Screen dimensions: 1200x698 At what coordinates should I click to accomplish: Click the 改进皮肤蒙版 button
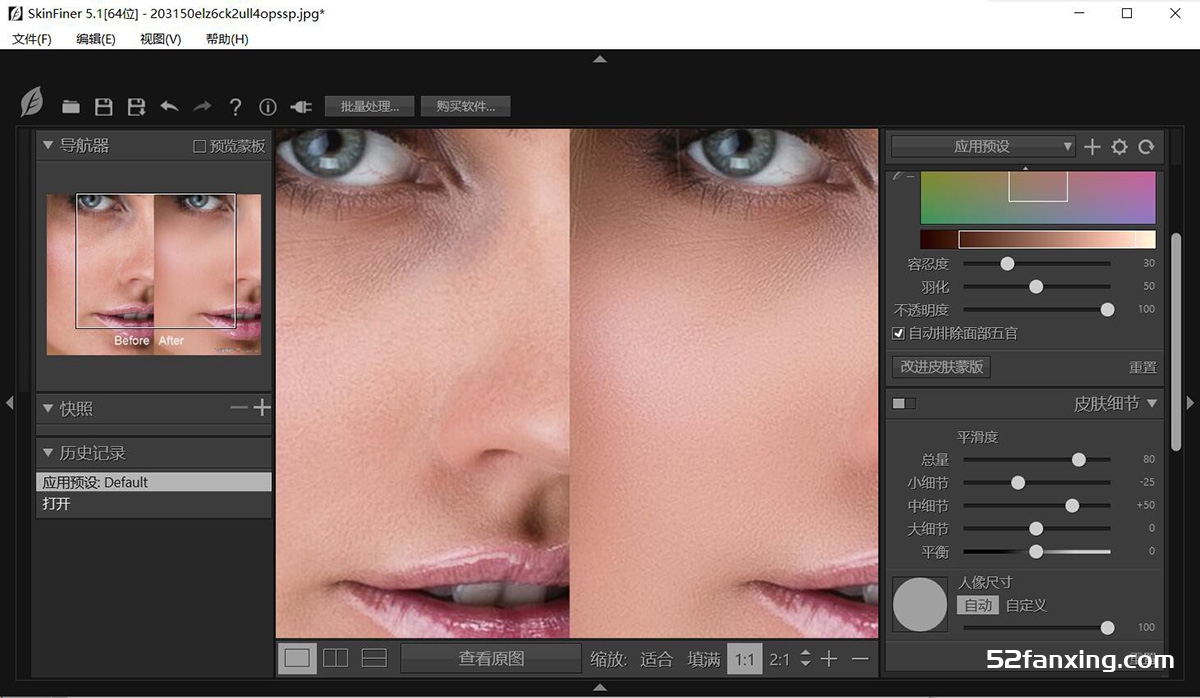(941, 367)
